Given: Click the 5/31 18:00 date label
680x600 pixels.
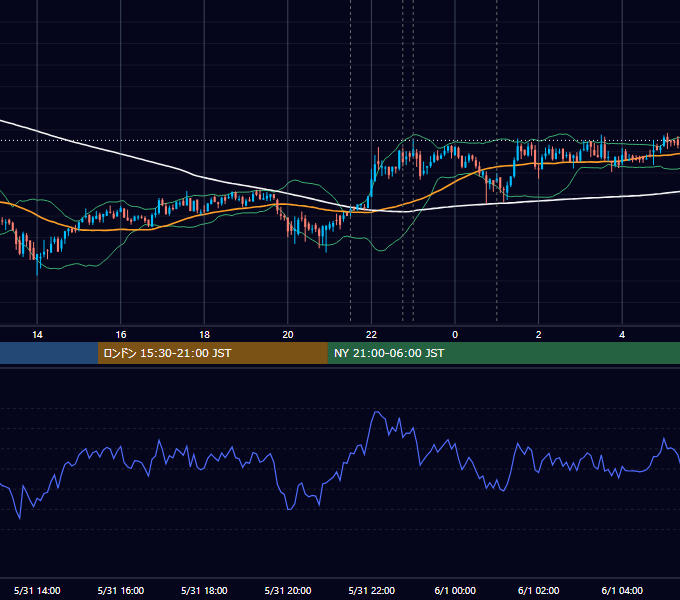Looking at the screenshot, I should coord(204,590).
